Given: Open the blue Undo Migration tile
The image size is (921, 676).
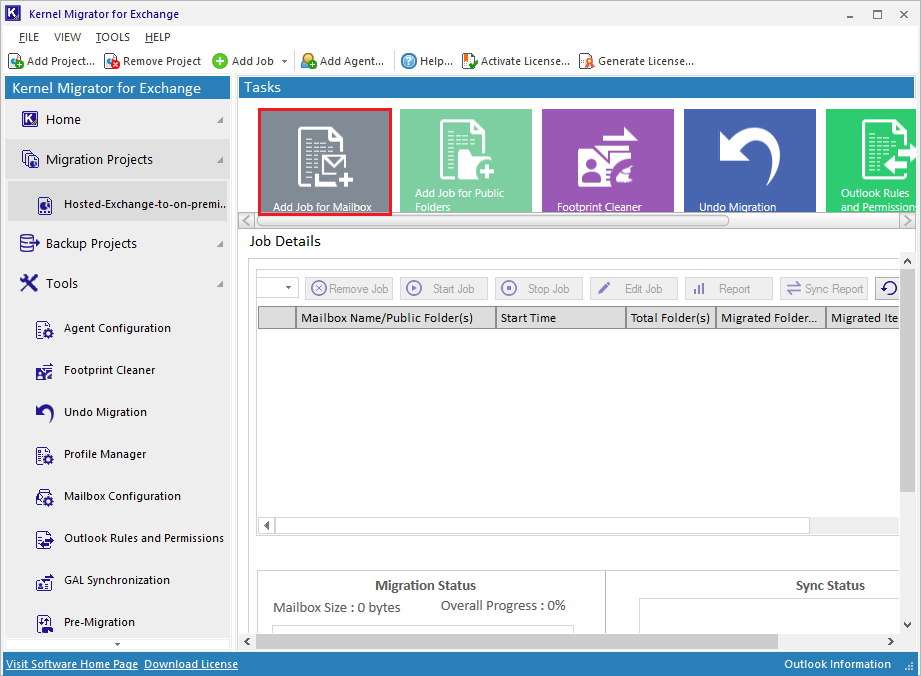Looking at the screenshot, I should point(749,161).
